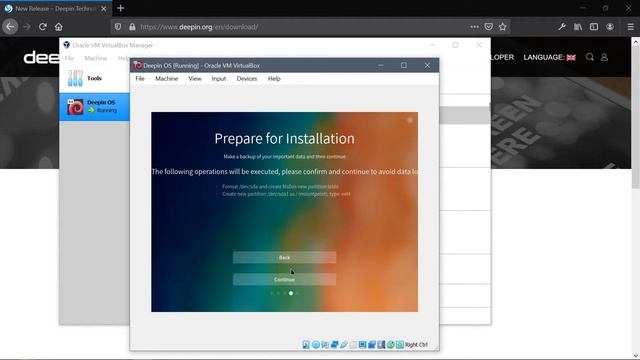
Task: Click the search magnifier on Deepin website
Action: click(x=590, y=57)
